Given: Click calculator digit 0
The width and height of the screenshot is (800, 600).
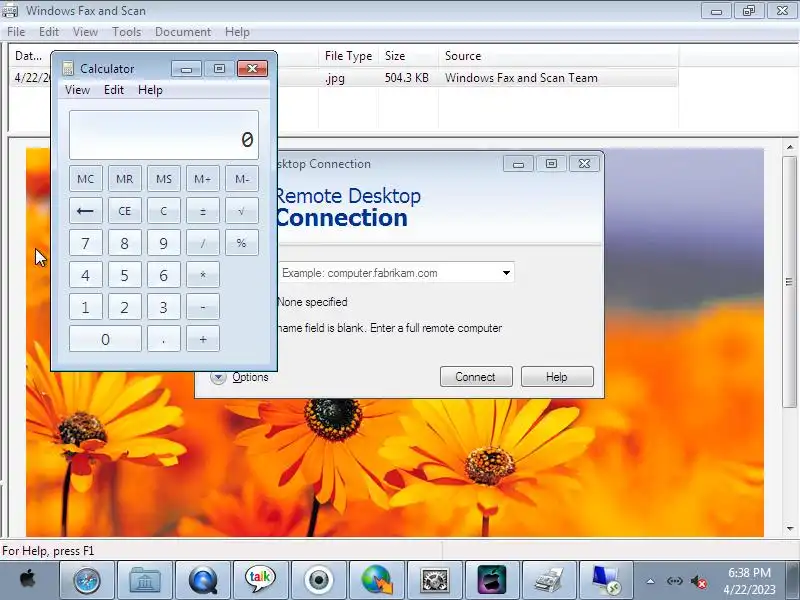Looking at the screenshot, I should click(x=105, y=339).
